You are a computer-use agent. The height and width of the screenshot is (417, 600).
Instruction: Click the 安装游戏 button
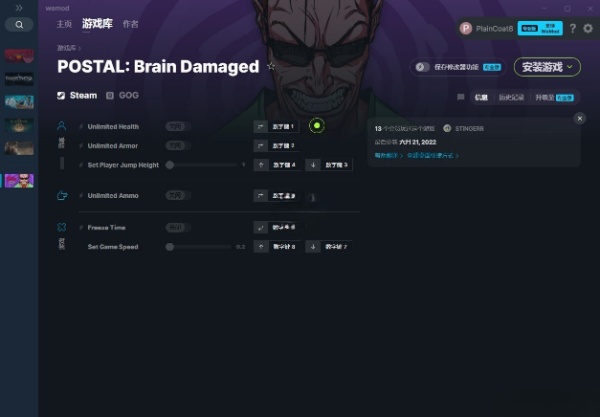coord(547,67)
